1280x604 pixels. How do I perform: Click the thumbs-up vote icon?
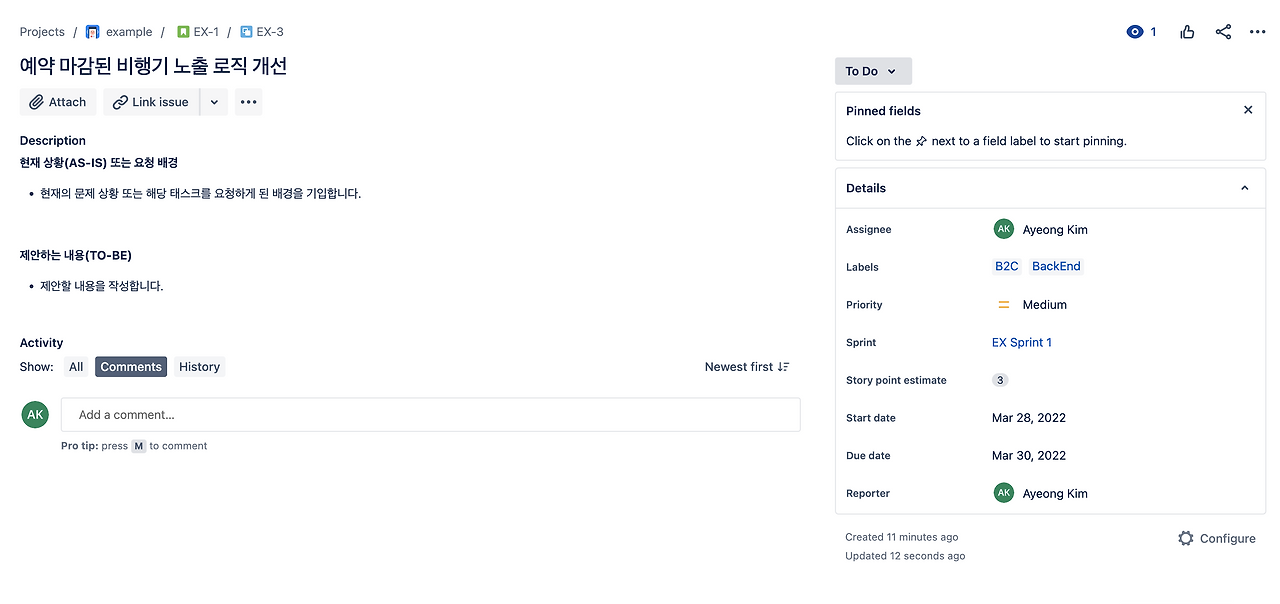tap(1187, 32)
